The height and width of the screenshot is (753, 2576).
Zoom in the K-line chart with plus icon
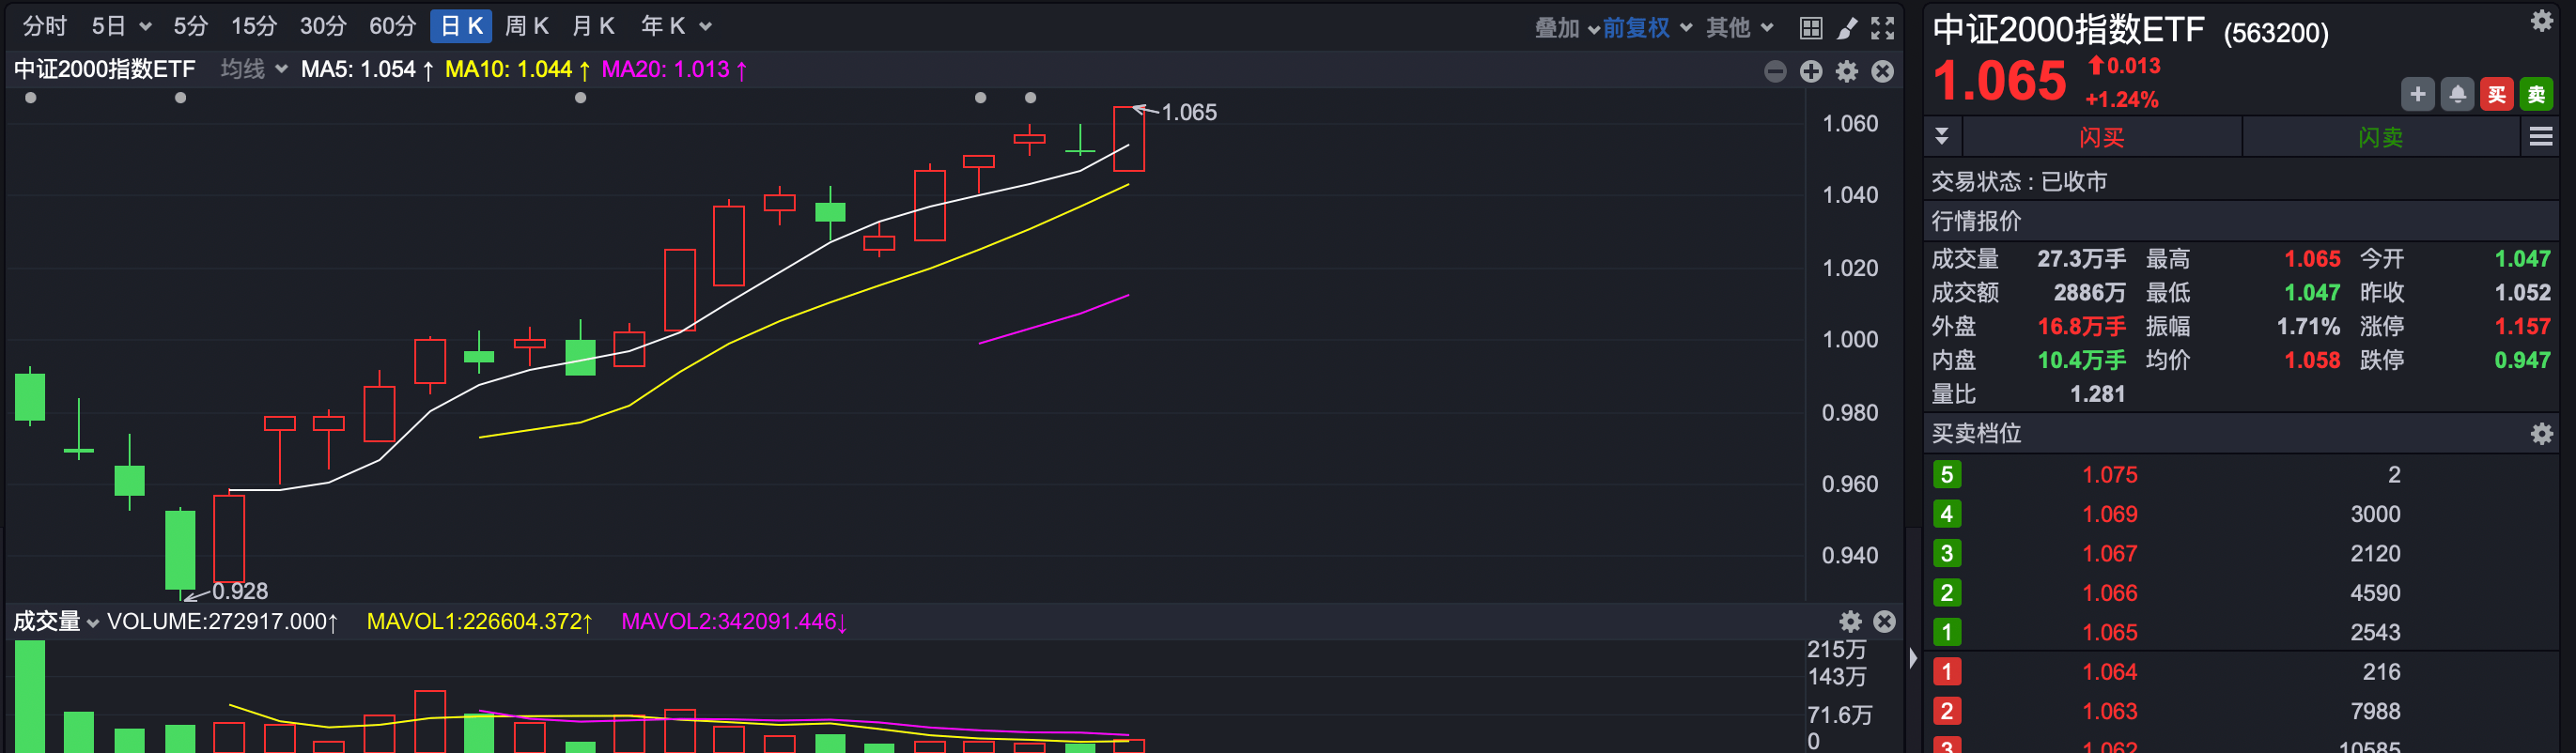click(x=1811, y=71)
